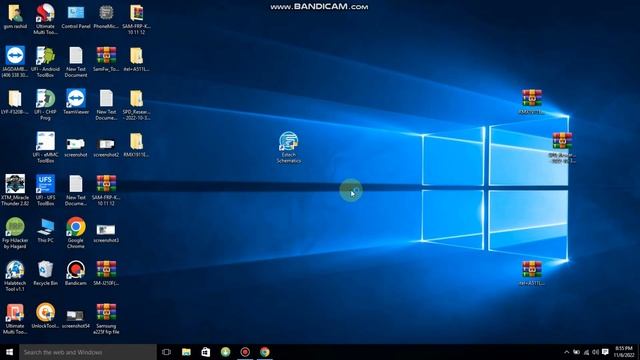Launch the UnlockTool shortcut
This screenshot has width=640, height=360.
[45, 316]
